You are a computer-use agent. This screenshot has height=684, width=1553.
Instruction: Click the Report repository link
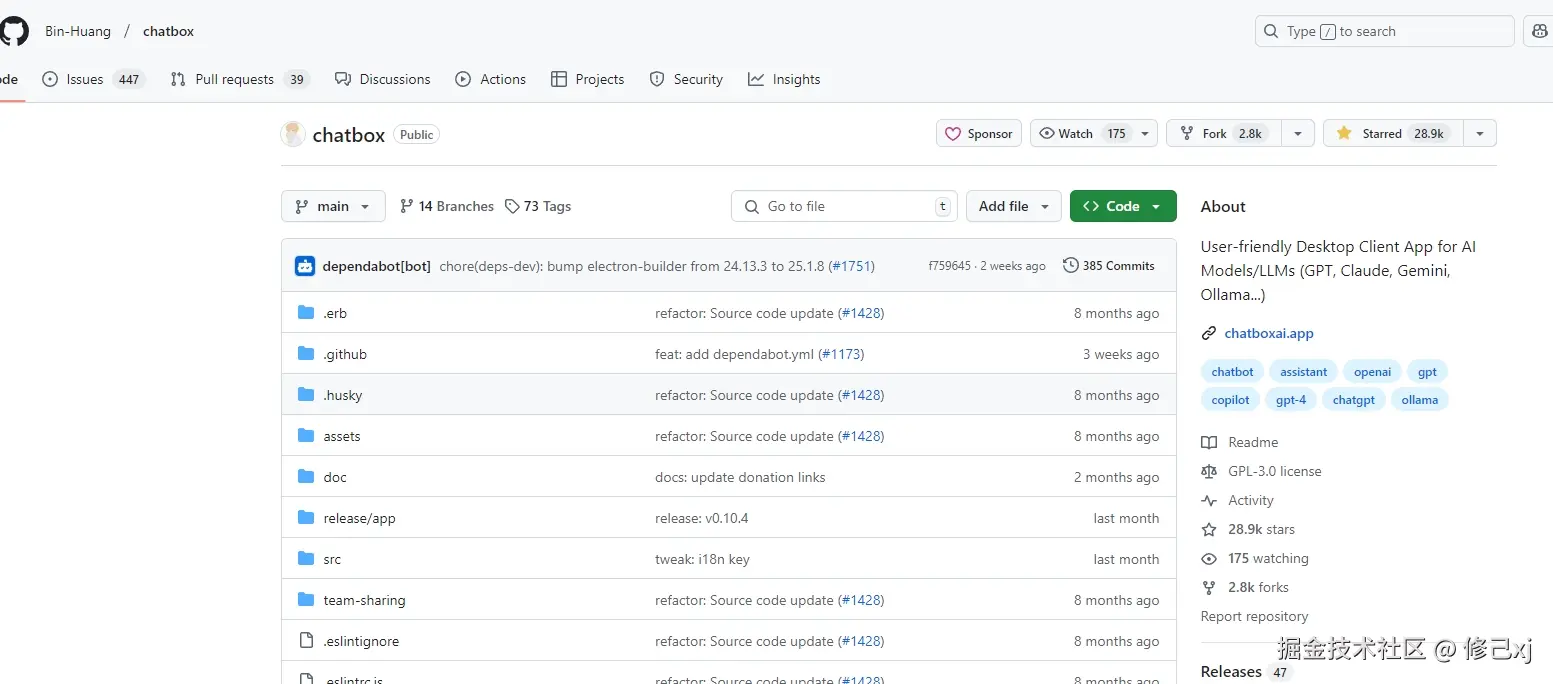[1254, 616]
